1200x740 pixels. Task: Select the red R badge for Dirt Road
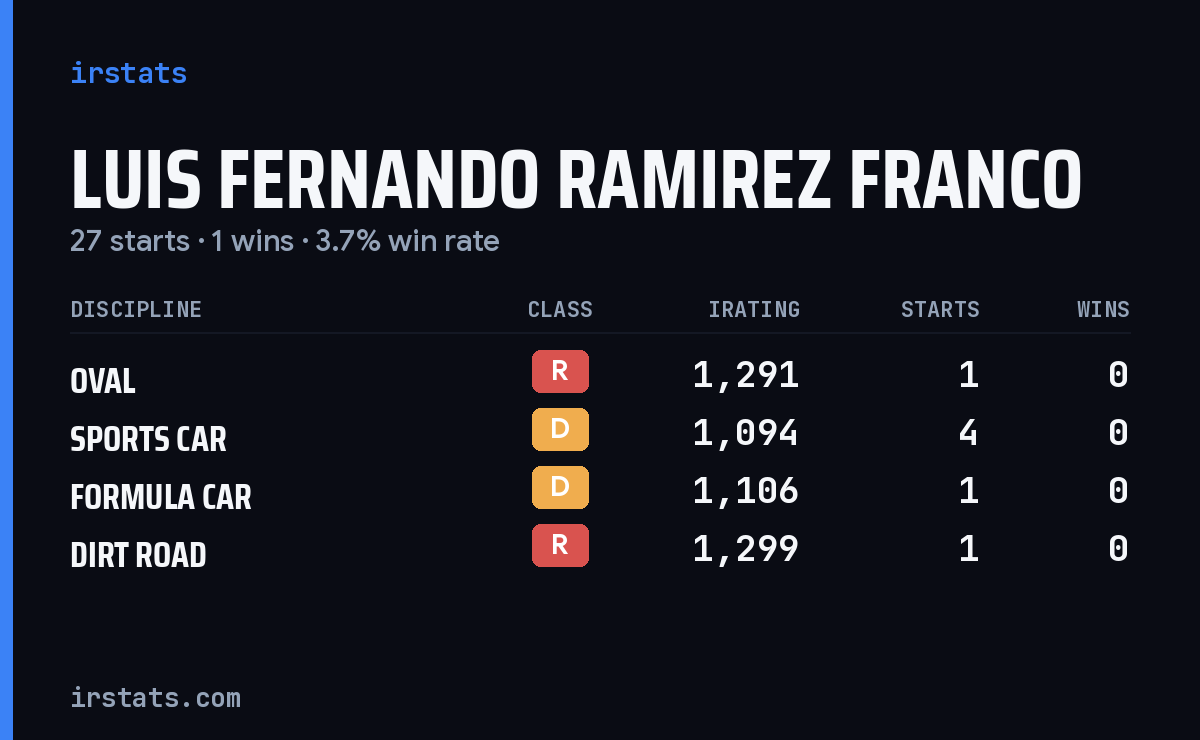coord(560,545)
